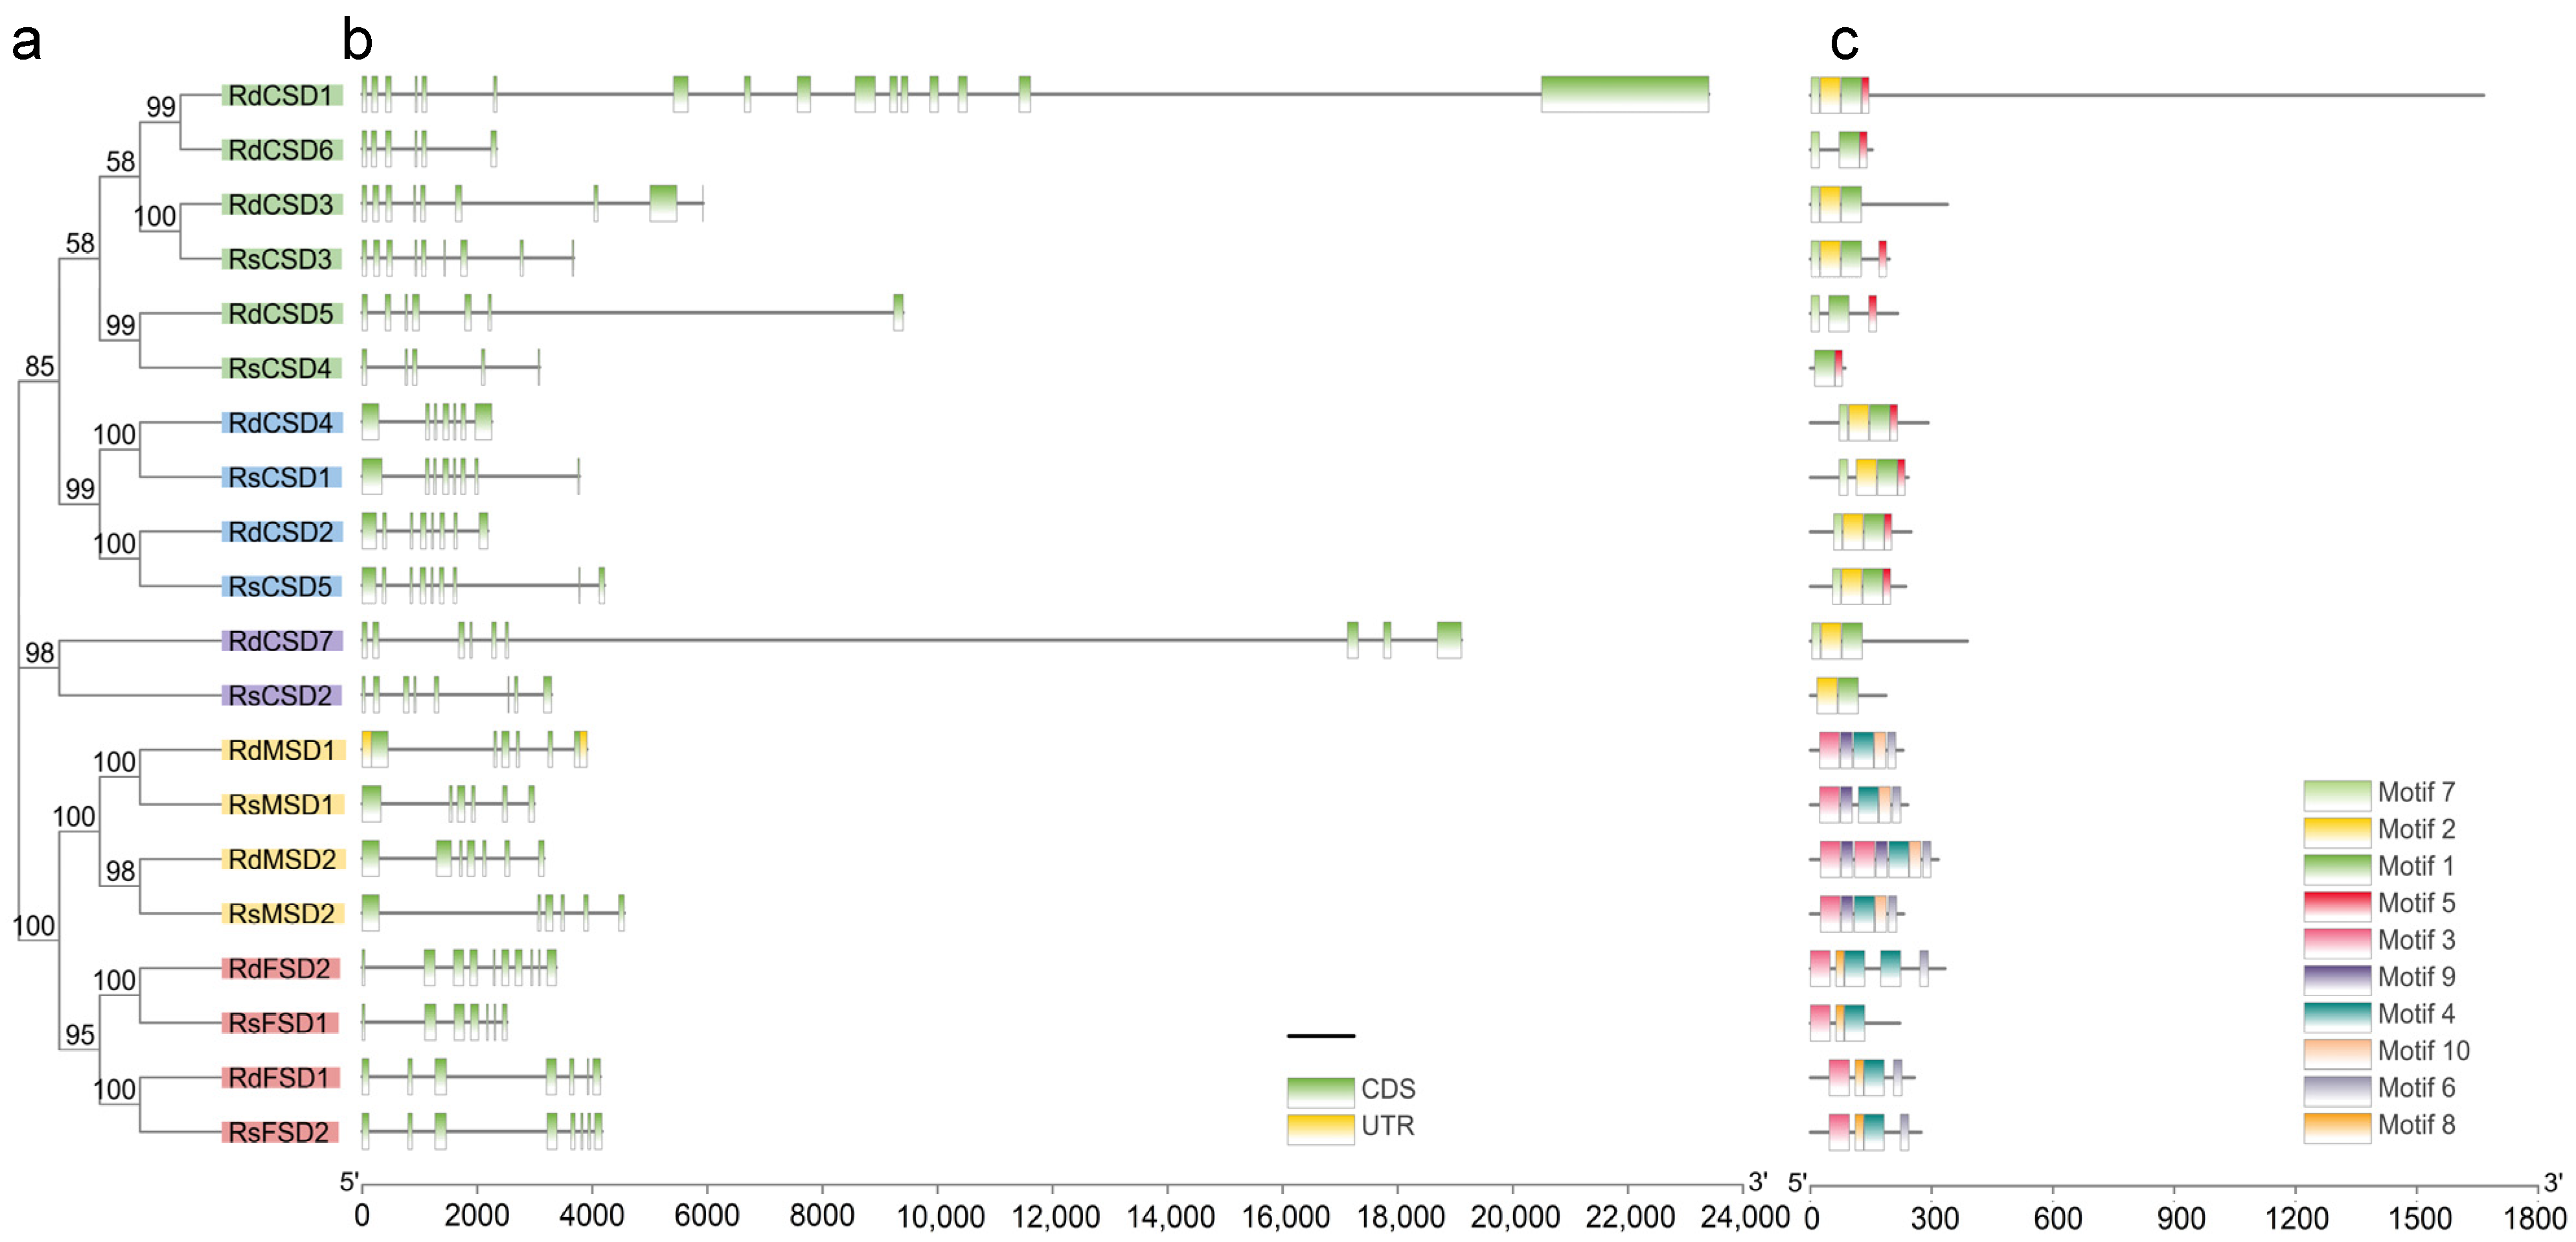
Task: Click the 1500 tick on motif axis
Action: tap(2420, 1218)
